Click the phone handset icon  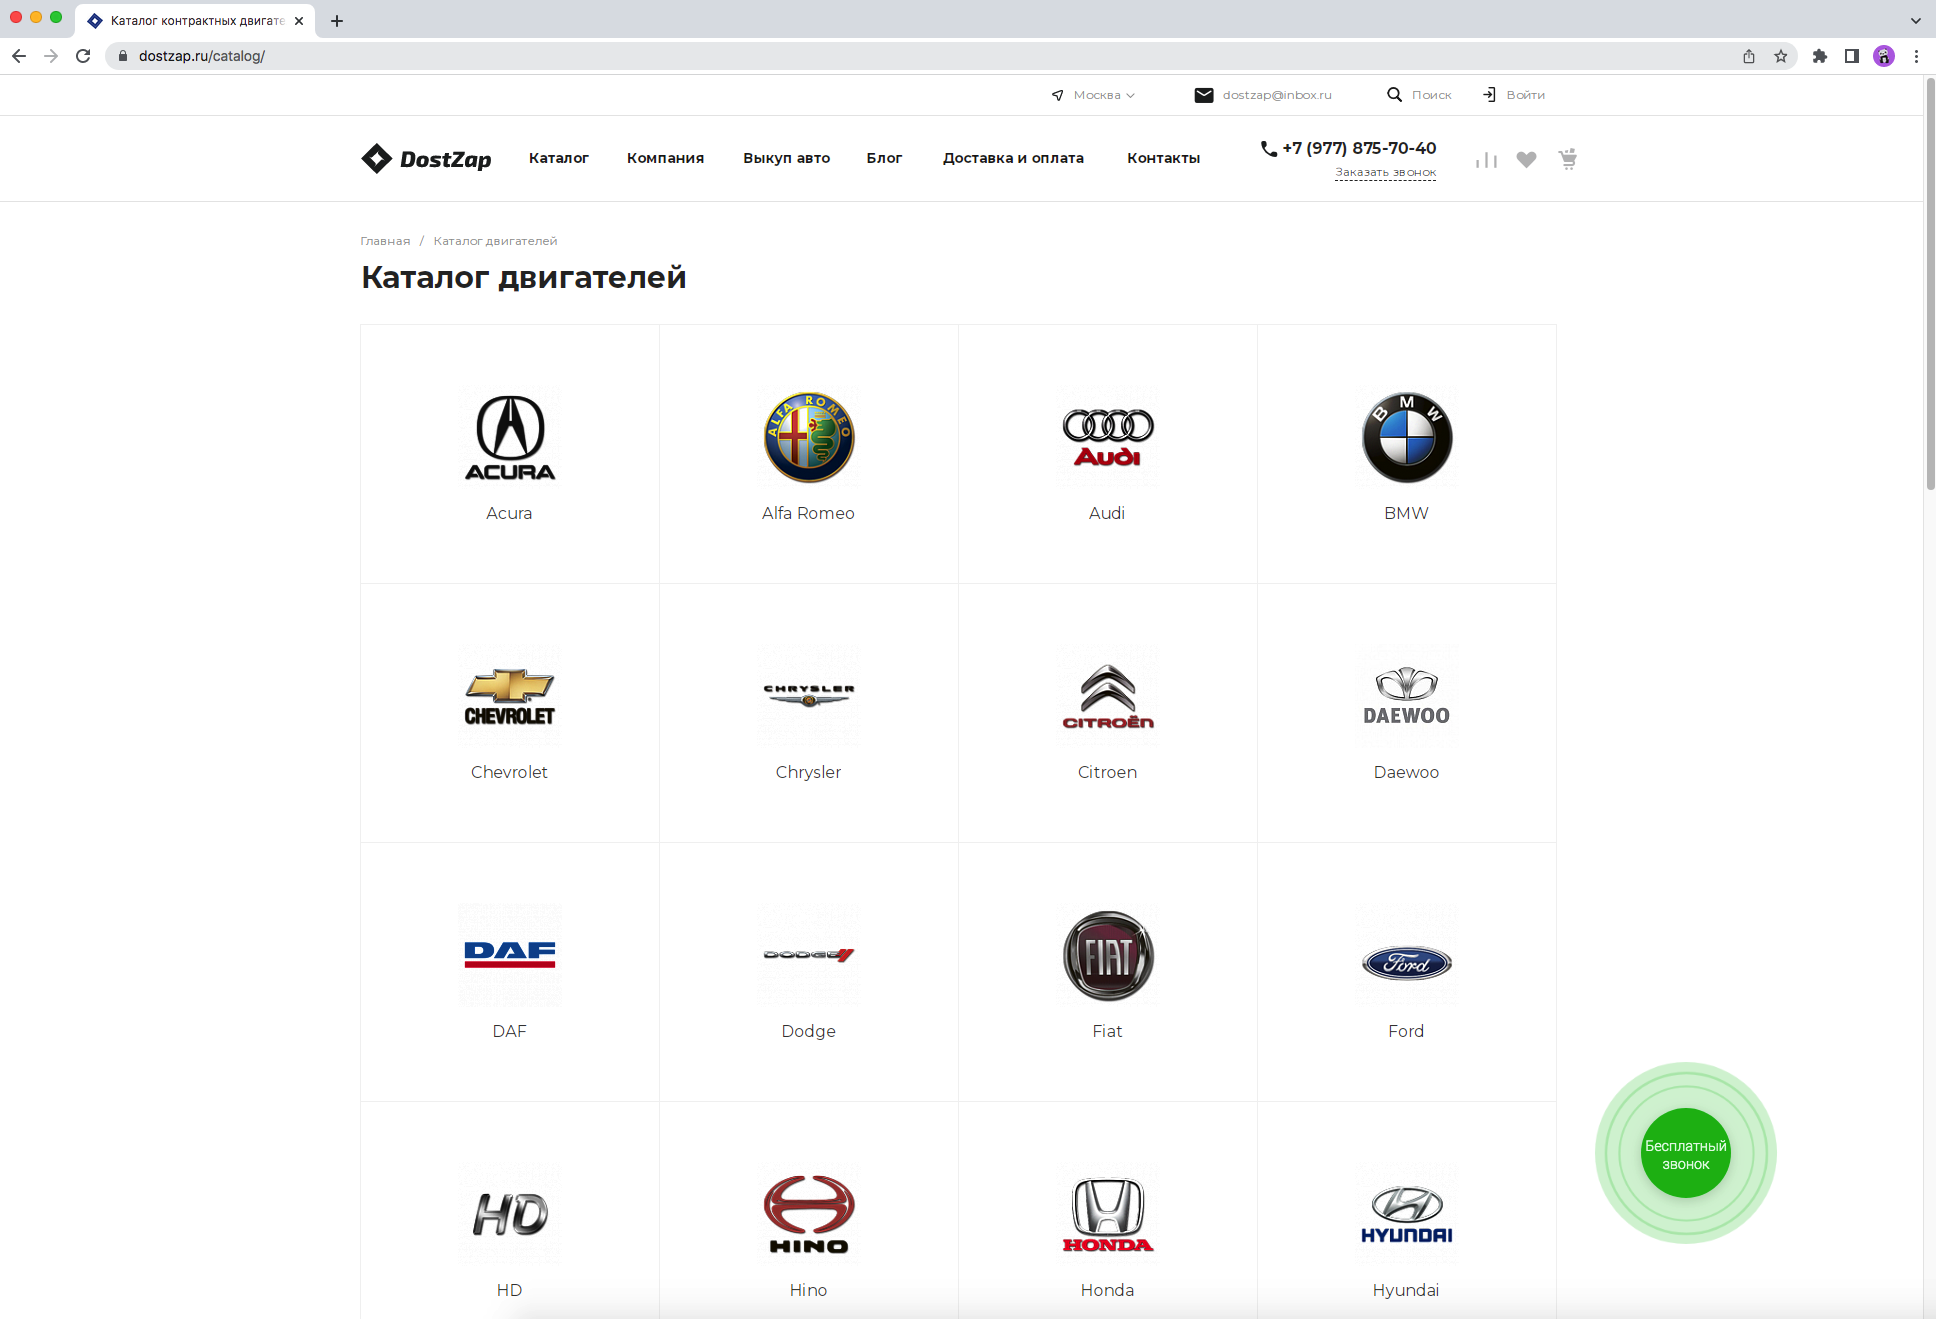click(x=1268, y=148)
